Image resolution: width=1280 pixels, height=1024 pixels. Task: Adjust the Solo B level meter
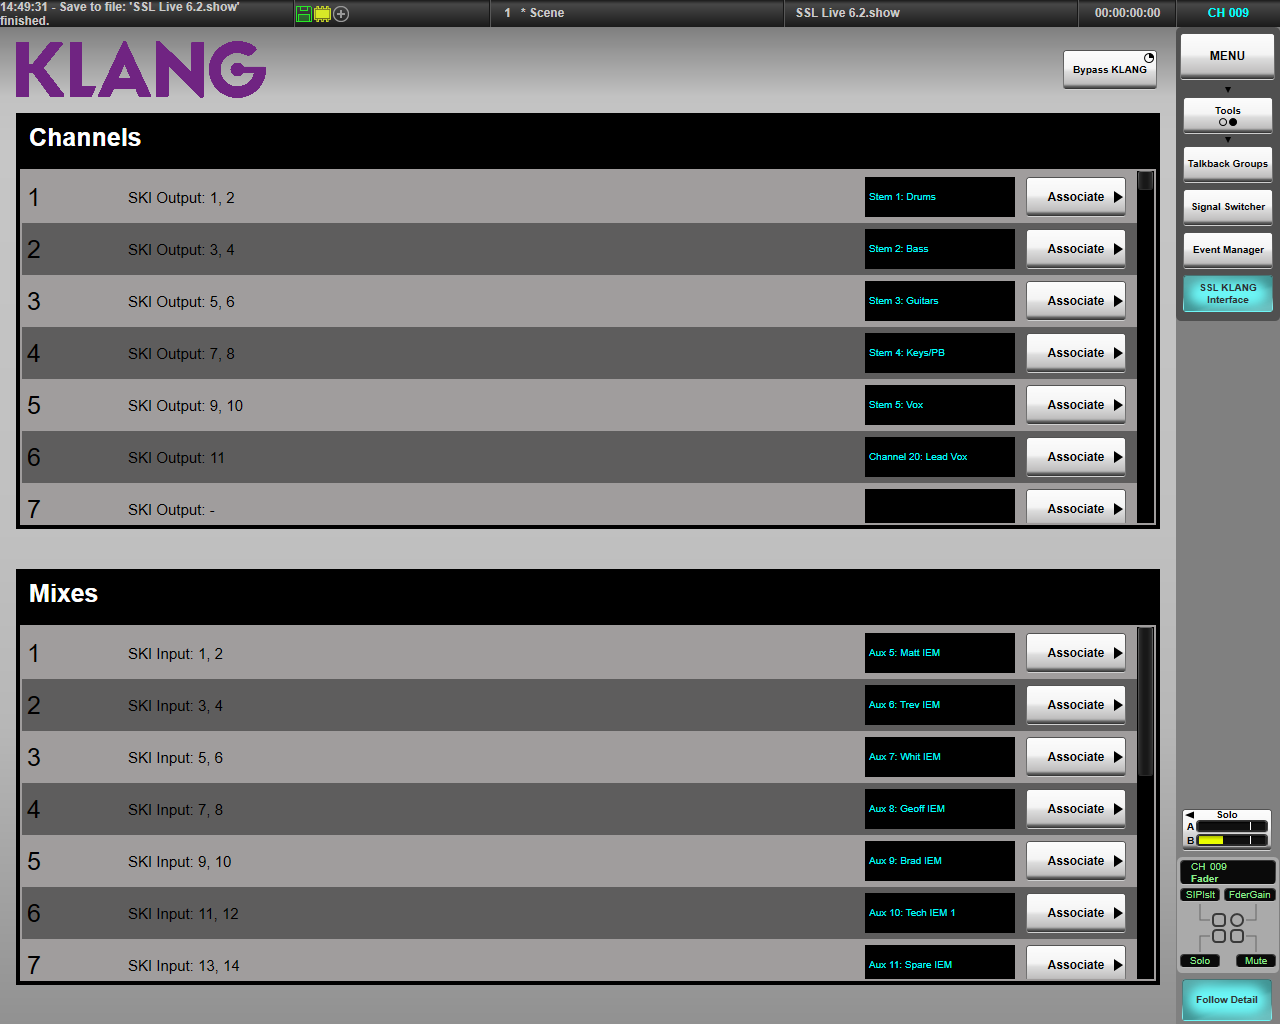click(x=1230, y=840)
